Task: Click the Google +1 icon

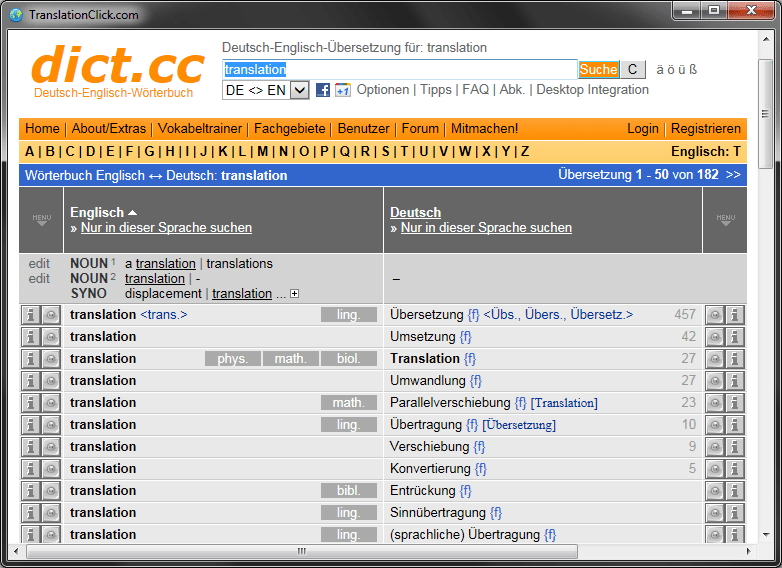Action: point(343,90)
